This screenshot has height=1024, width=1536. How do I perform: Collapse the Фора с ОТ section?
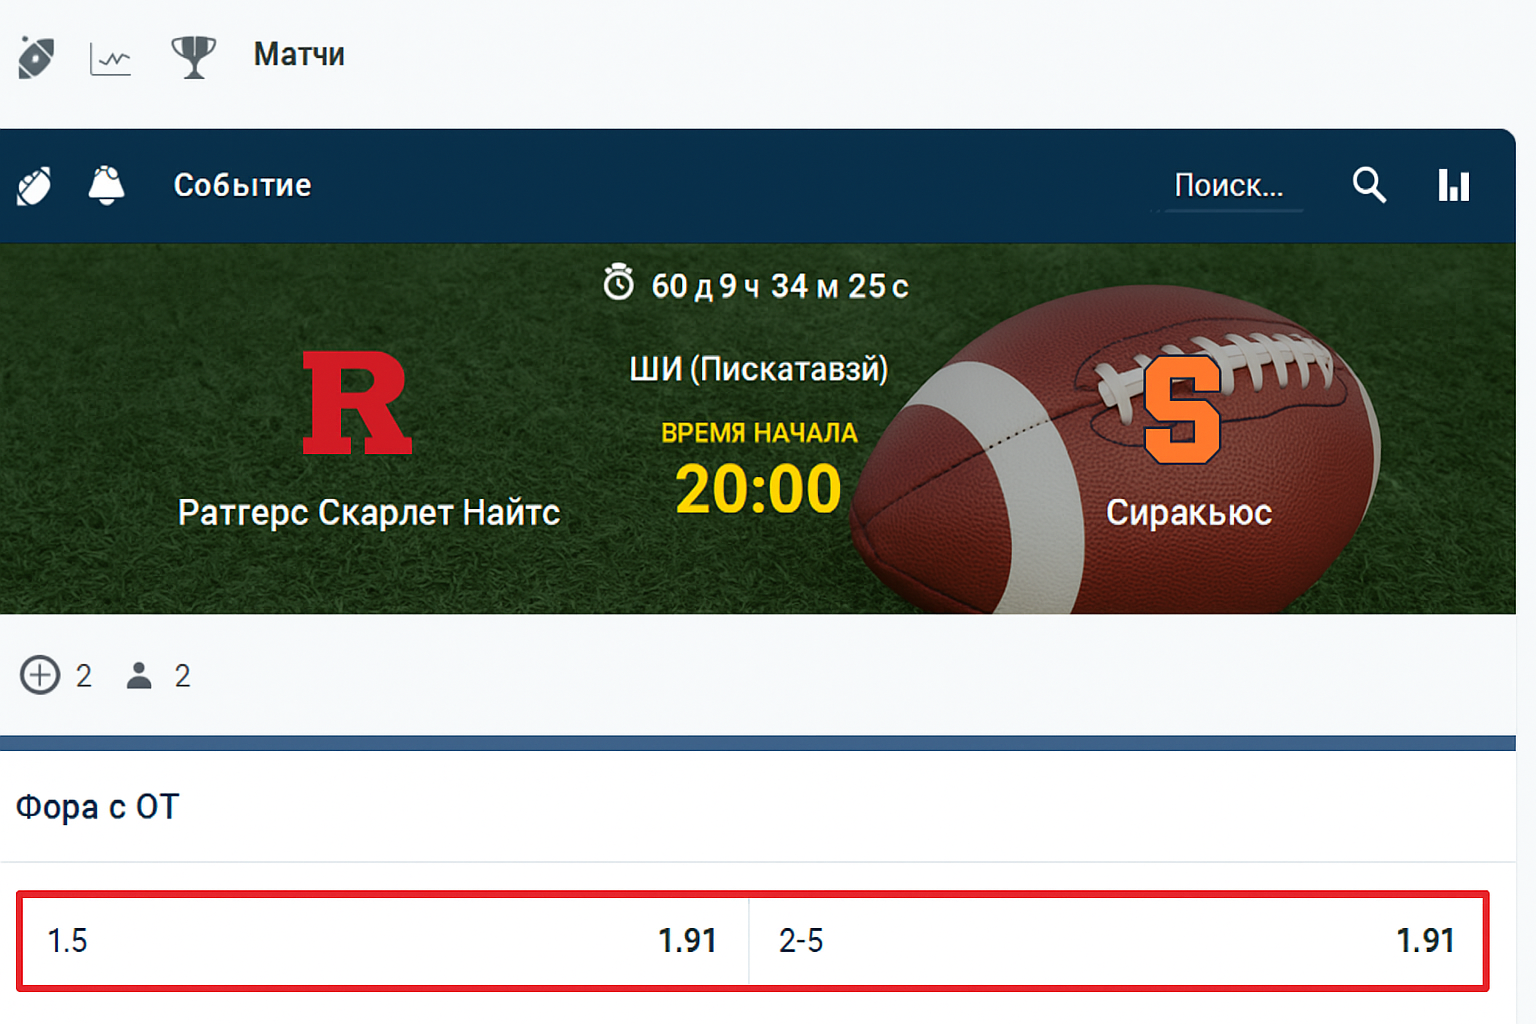tap(97, 807)
